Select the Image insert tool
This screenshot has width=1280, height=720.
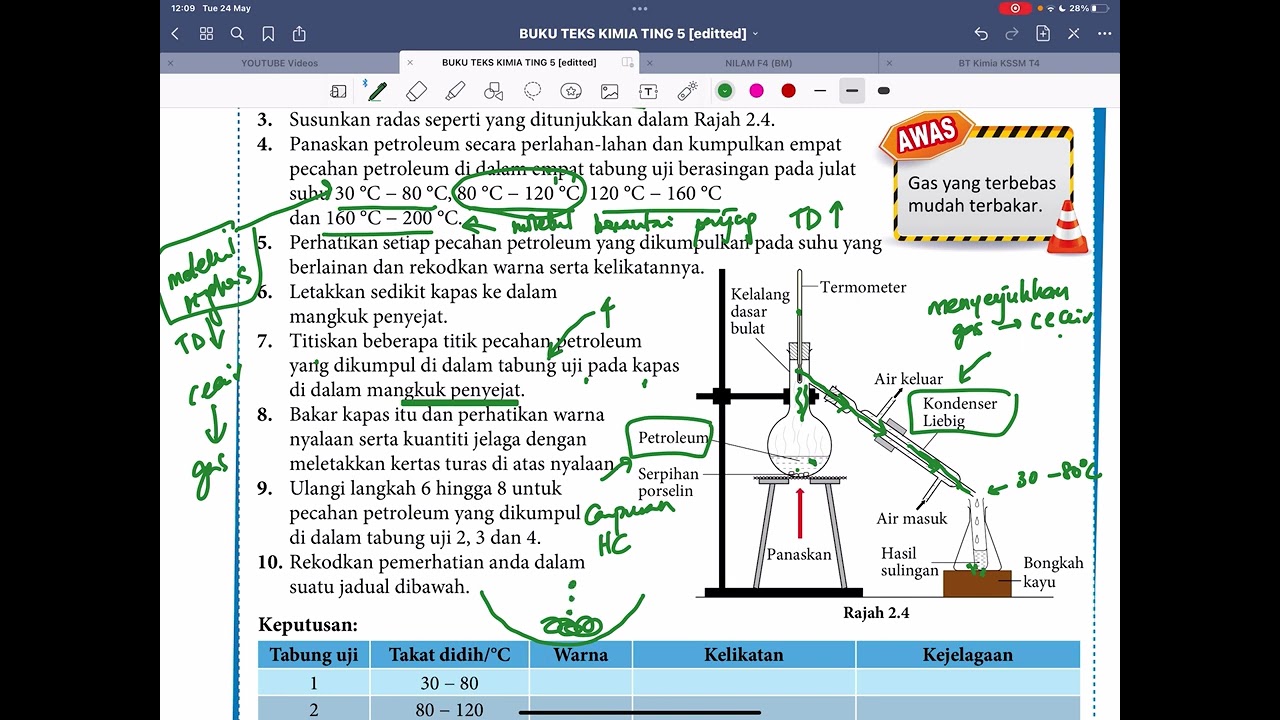(x=609, y=91)
